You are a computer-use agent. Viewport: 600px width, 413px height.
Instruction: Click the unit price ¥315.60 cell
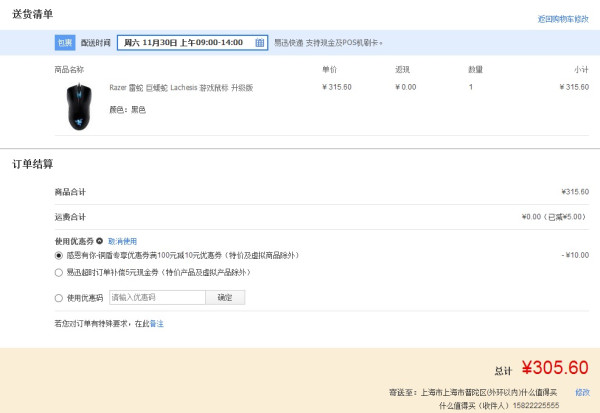[337, 87]
